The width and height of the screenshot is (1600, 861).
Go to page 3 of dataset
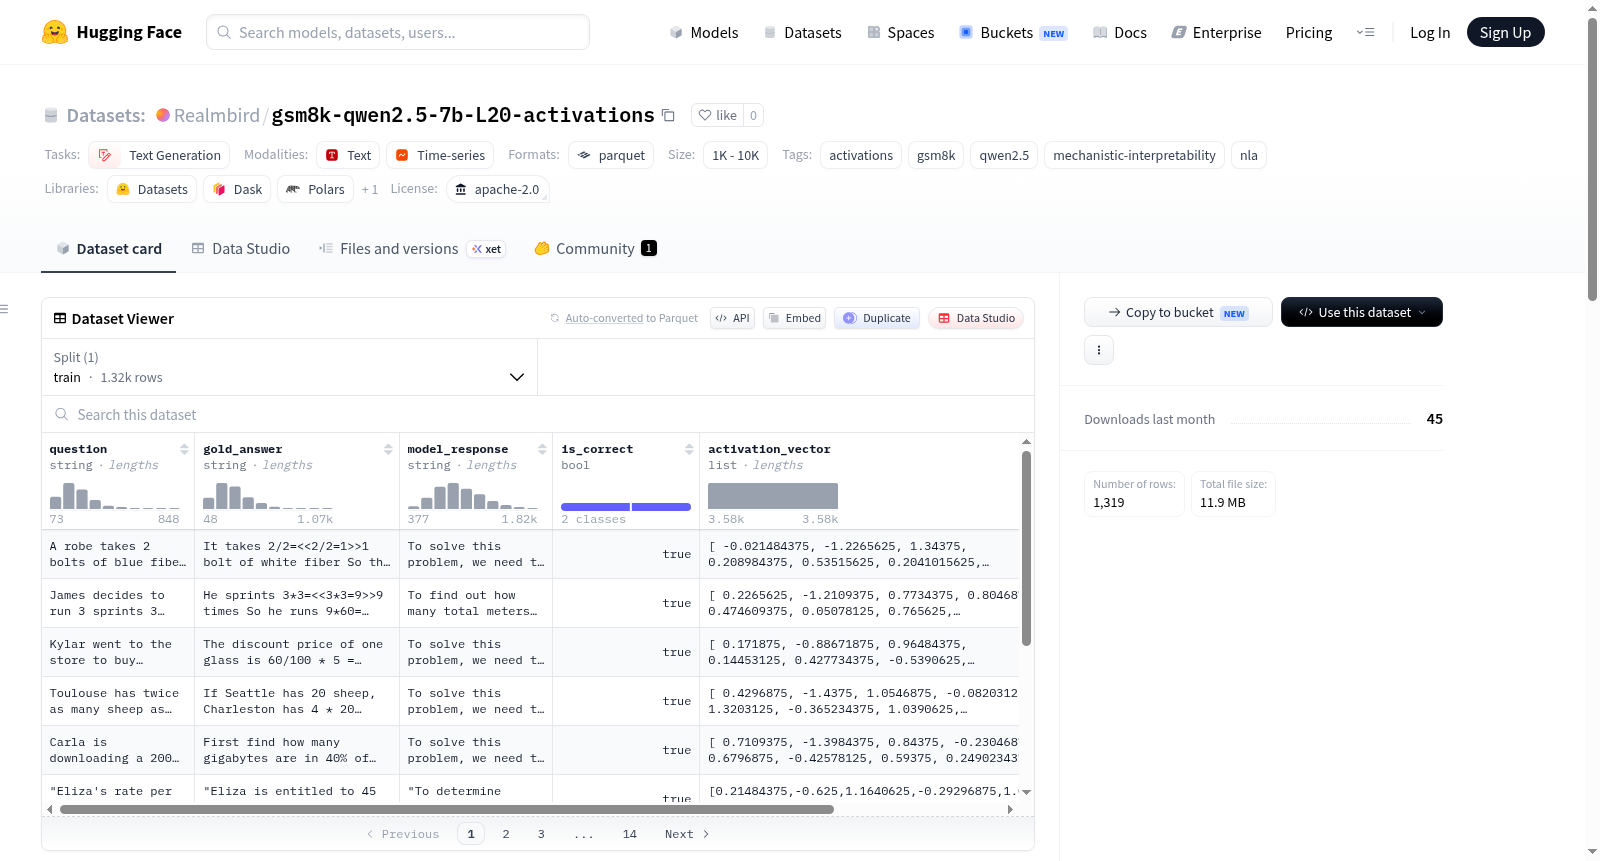[541, 834]
